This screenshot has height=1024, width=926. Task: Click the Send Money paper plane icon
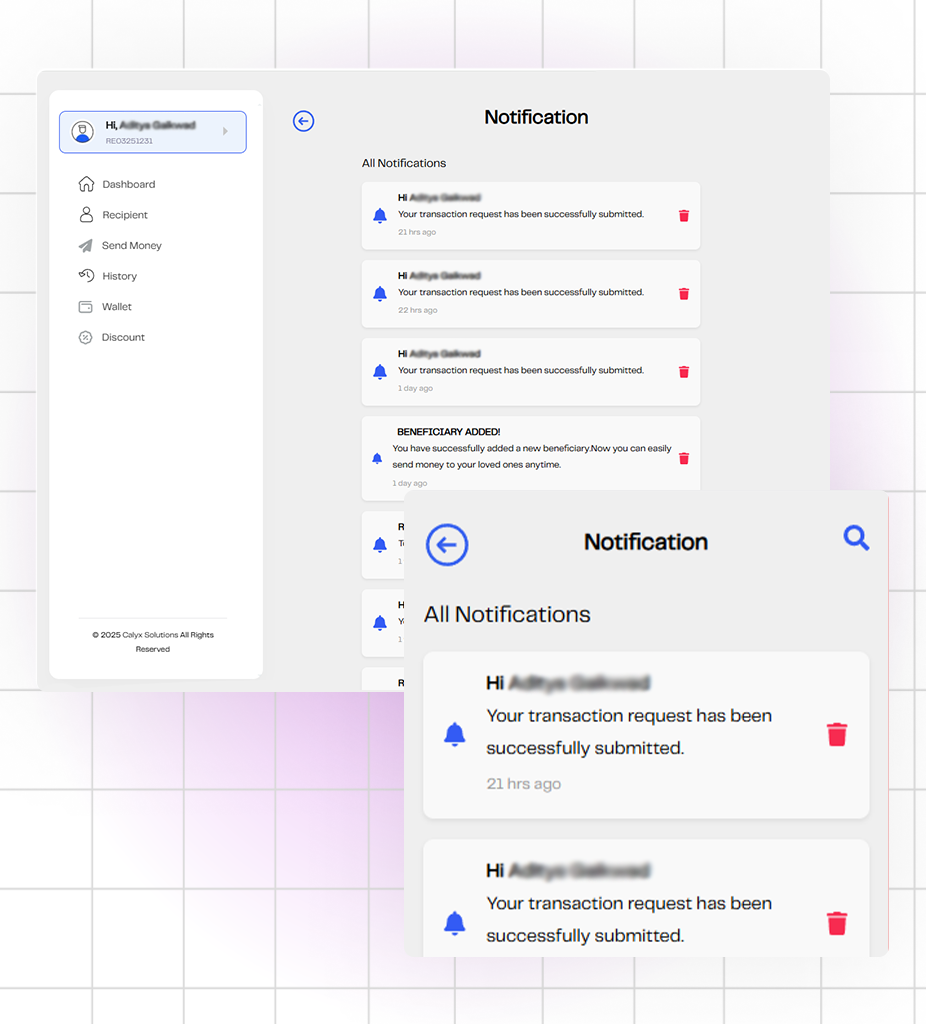[x=86, y=246]
